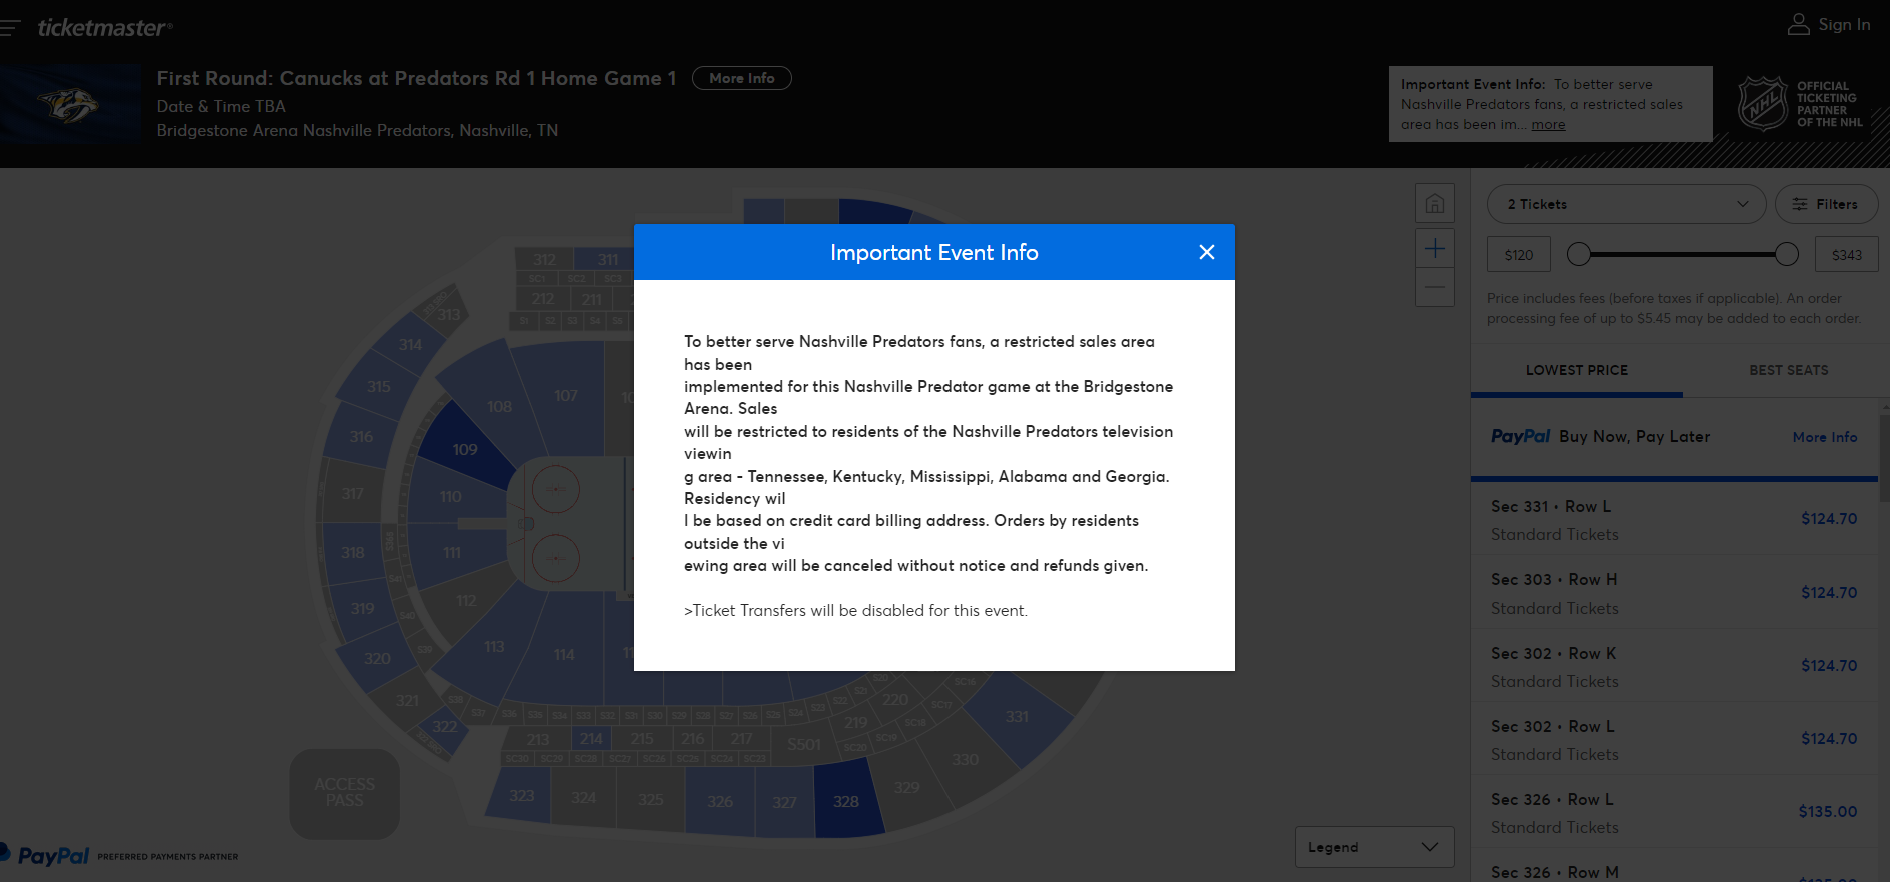Open the 2 Tickets quantity dropdown
The image size is (1890, 882).
pyautogui.click(x=1626, y=204)
